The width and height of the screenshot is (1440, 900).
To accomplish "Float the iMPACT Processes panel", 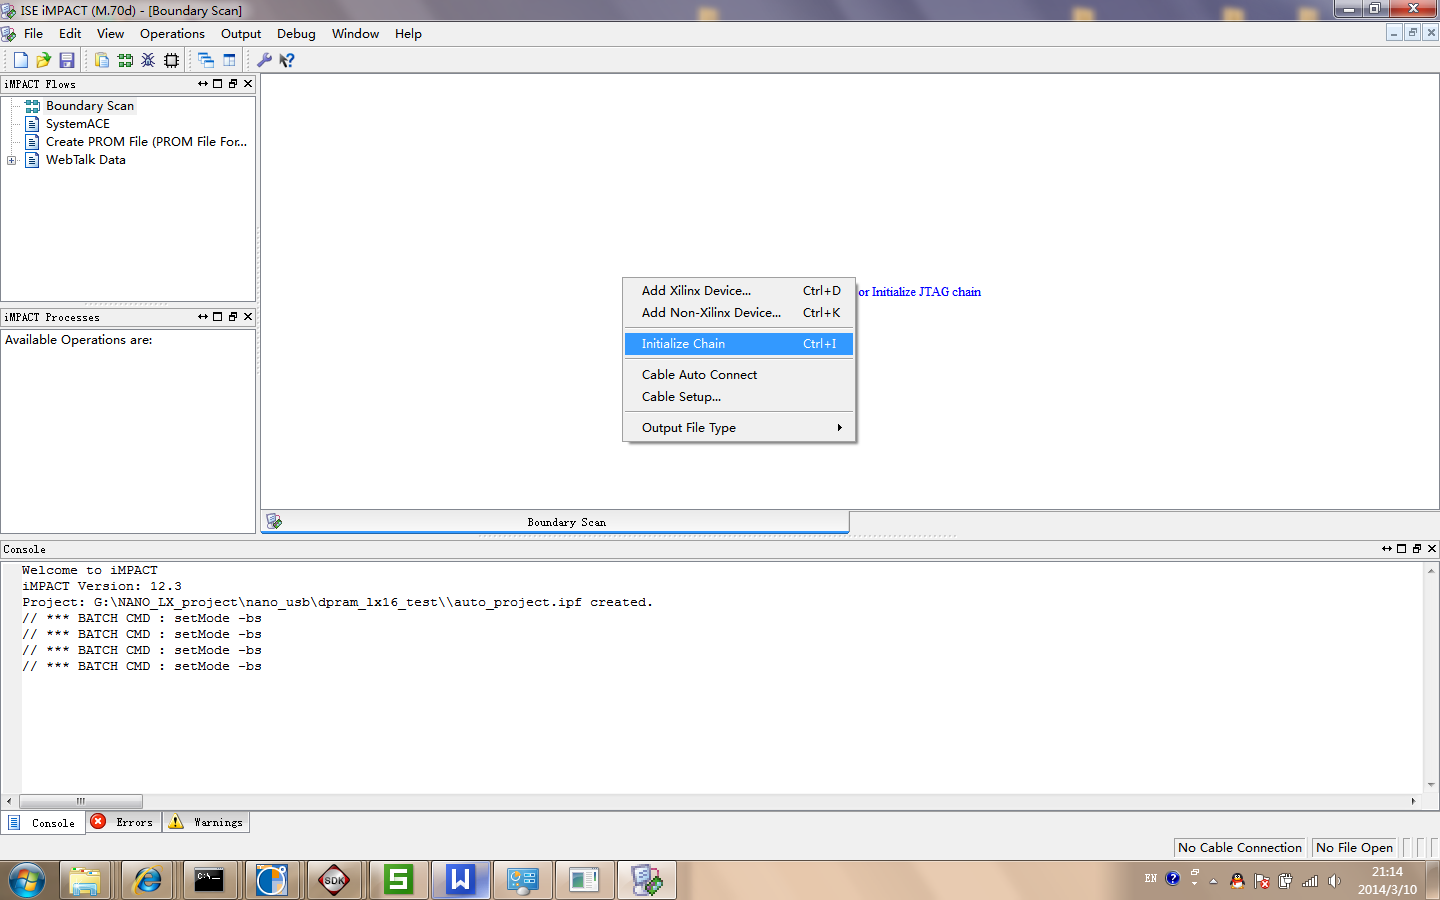I will point(232,317).
